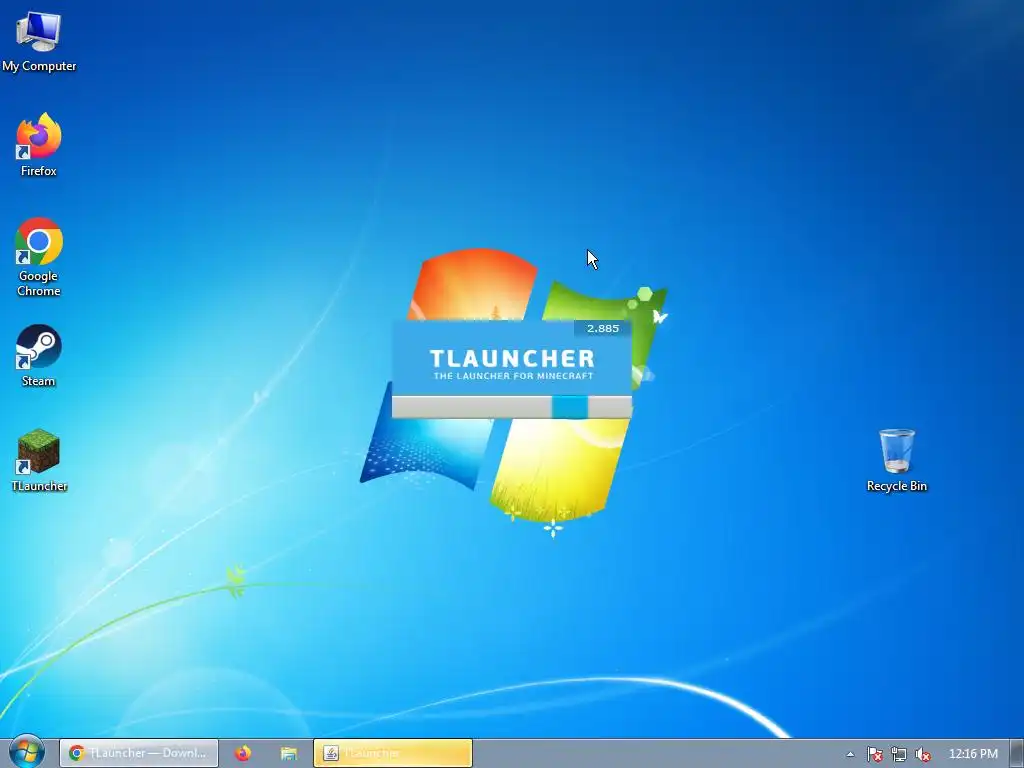Open the Windows Start menu orb

click(x=27, y=752)
